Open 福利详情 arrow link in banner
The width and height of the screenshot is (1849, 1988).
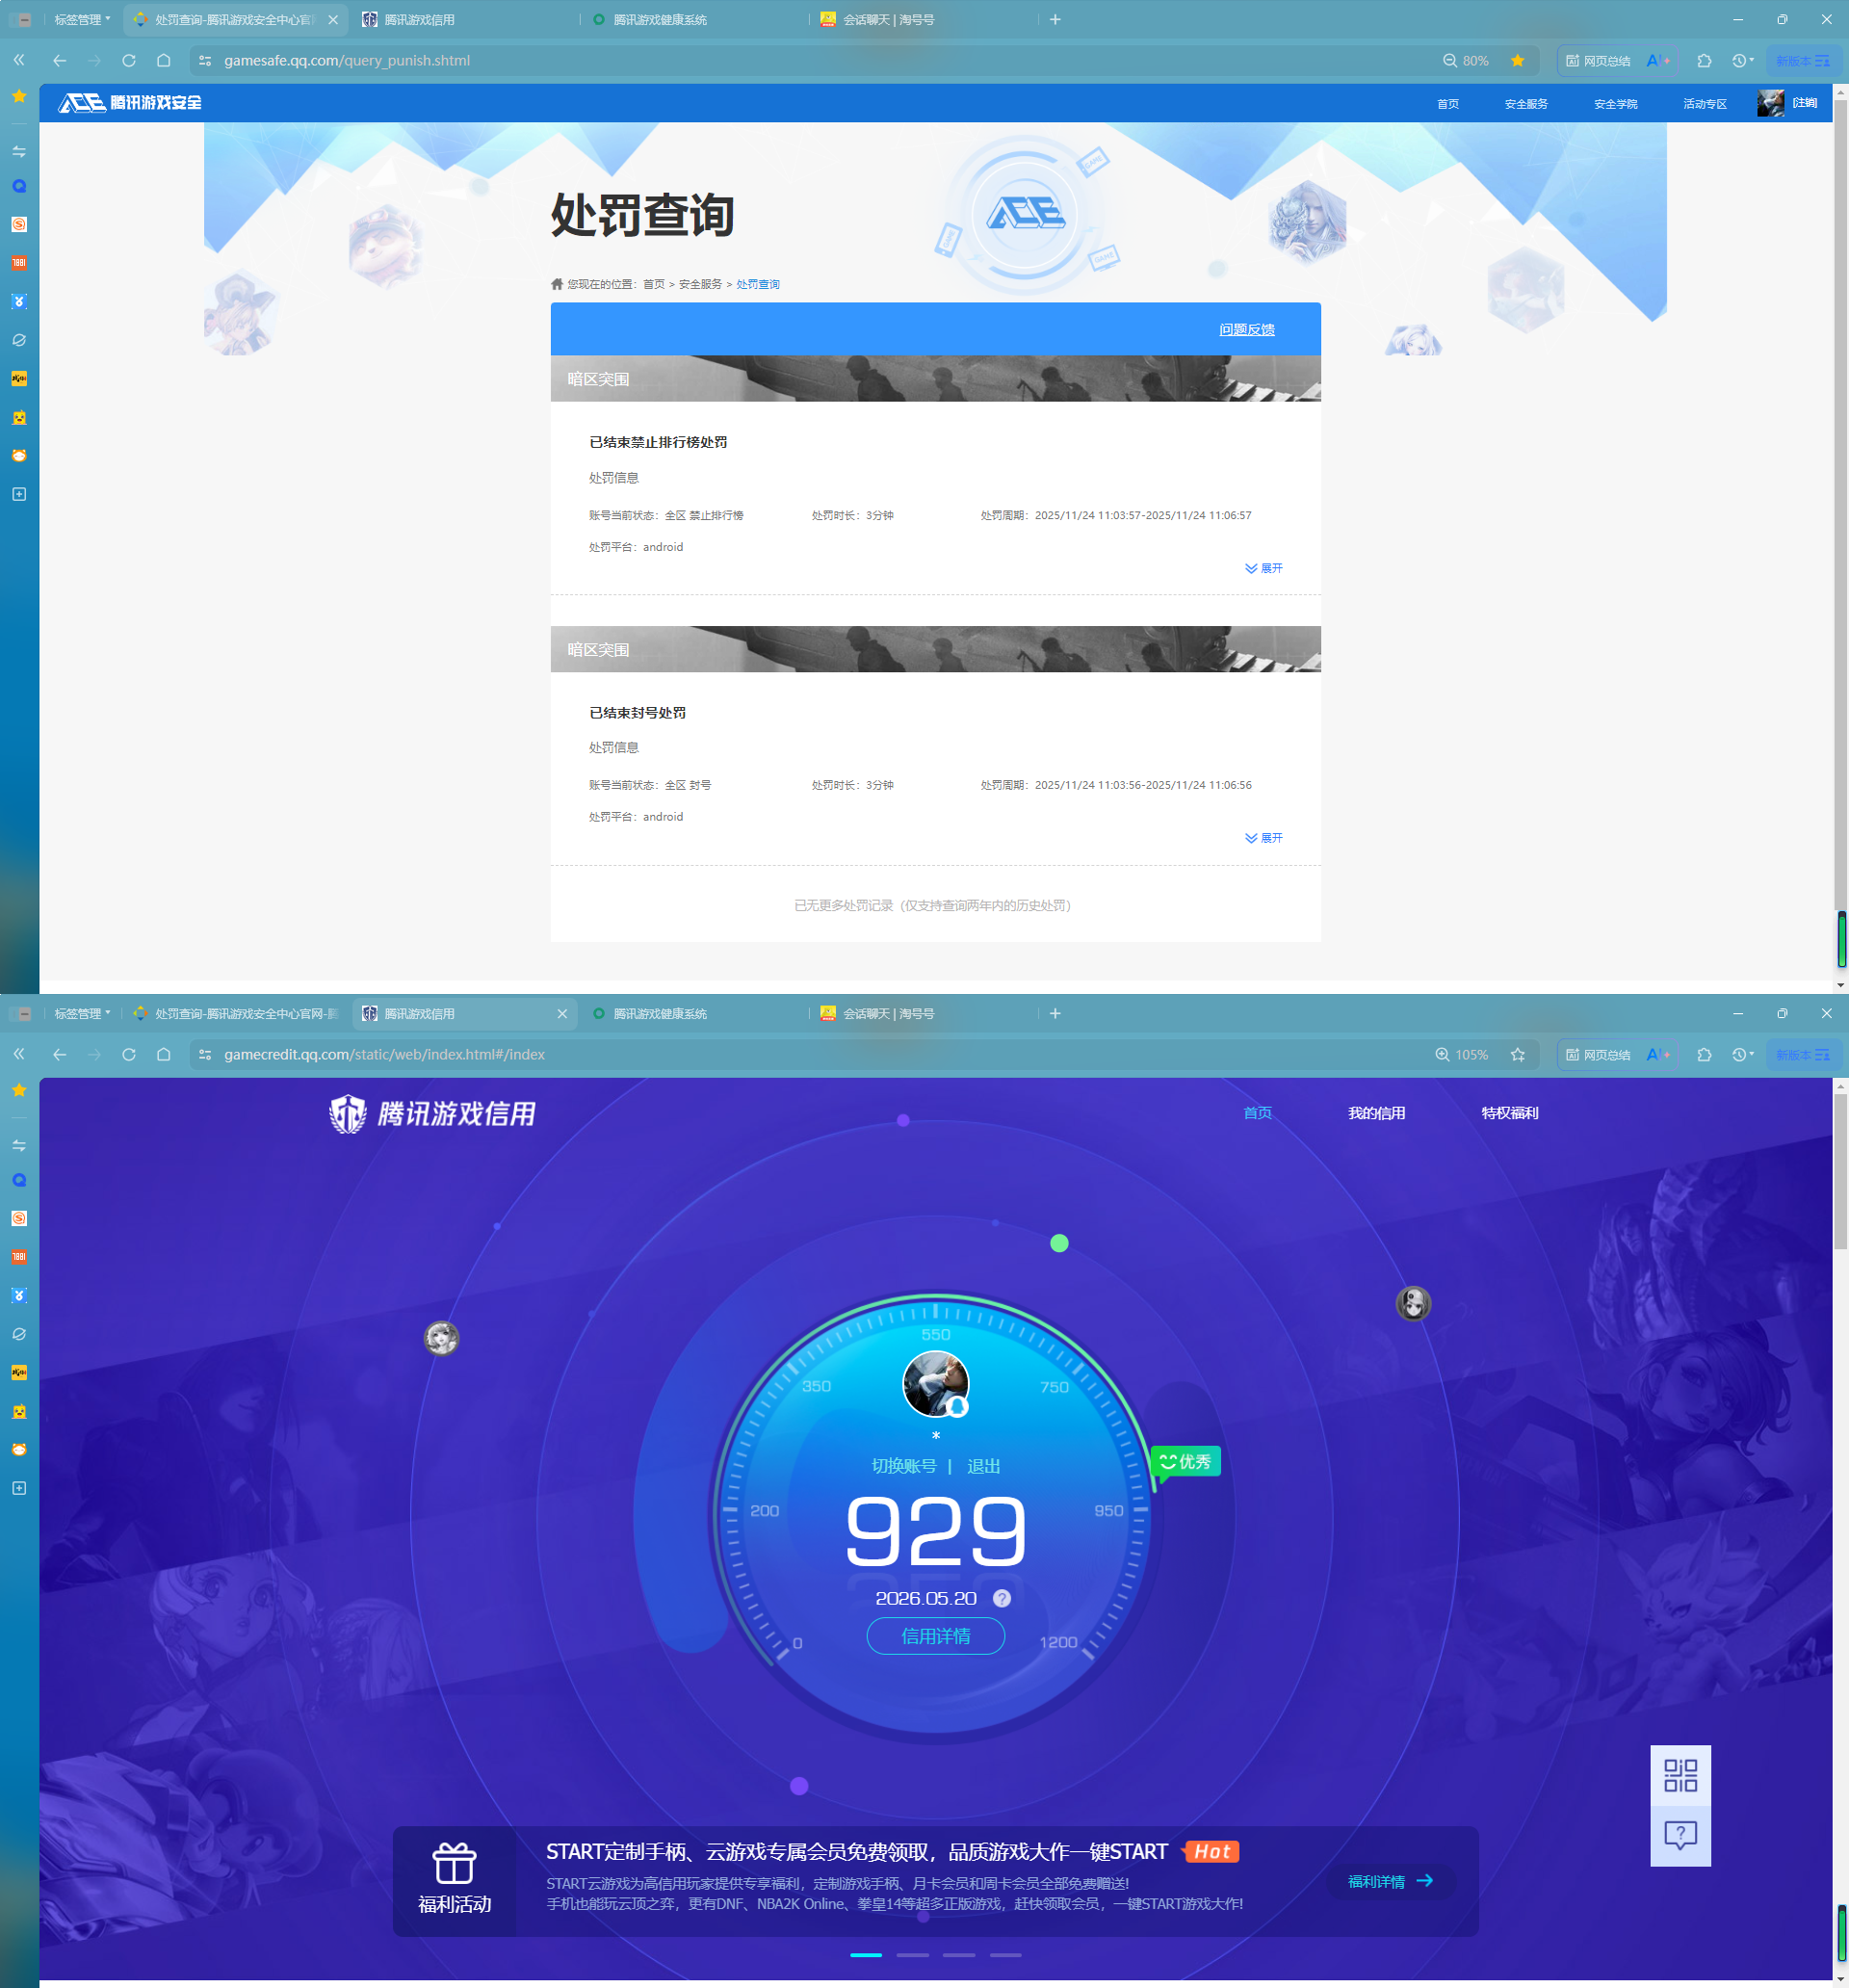tap(1391, 1882)
